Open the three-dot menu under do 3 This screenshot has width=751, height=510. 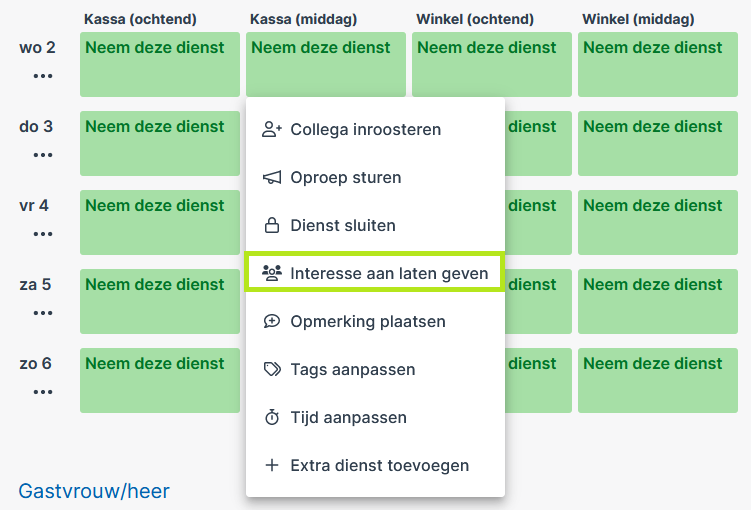[43, 155]
